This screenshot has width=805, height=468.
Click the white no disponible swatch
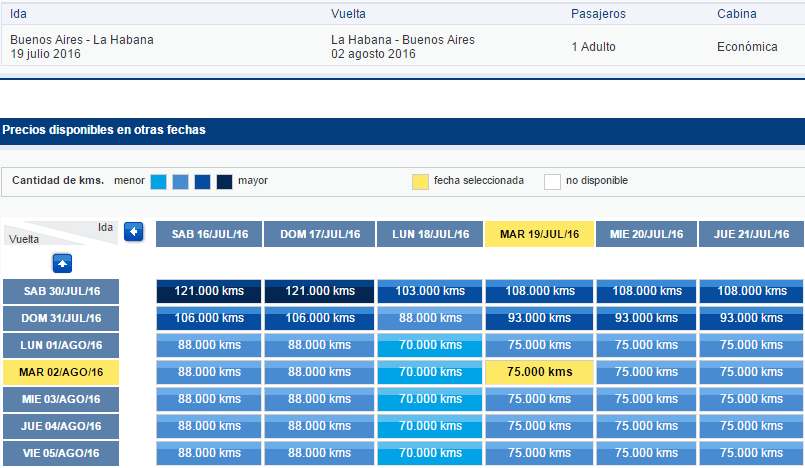[x=552, y=182]
